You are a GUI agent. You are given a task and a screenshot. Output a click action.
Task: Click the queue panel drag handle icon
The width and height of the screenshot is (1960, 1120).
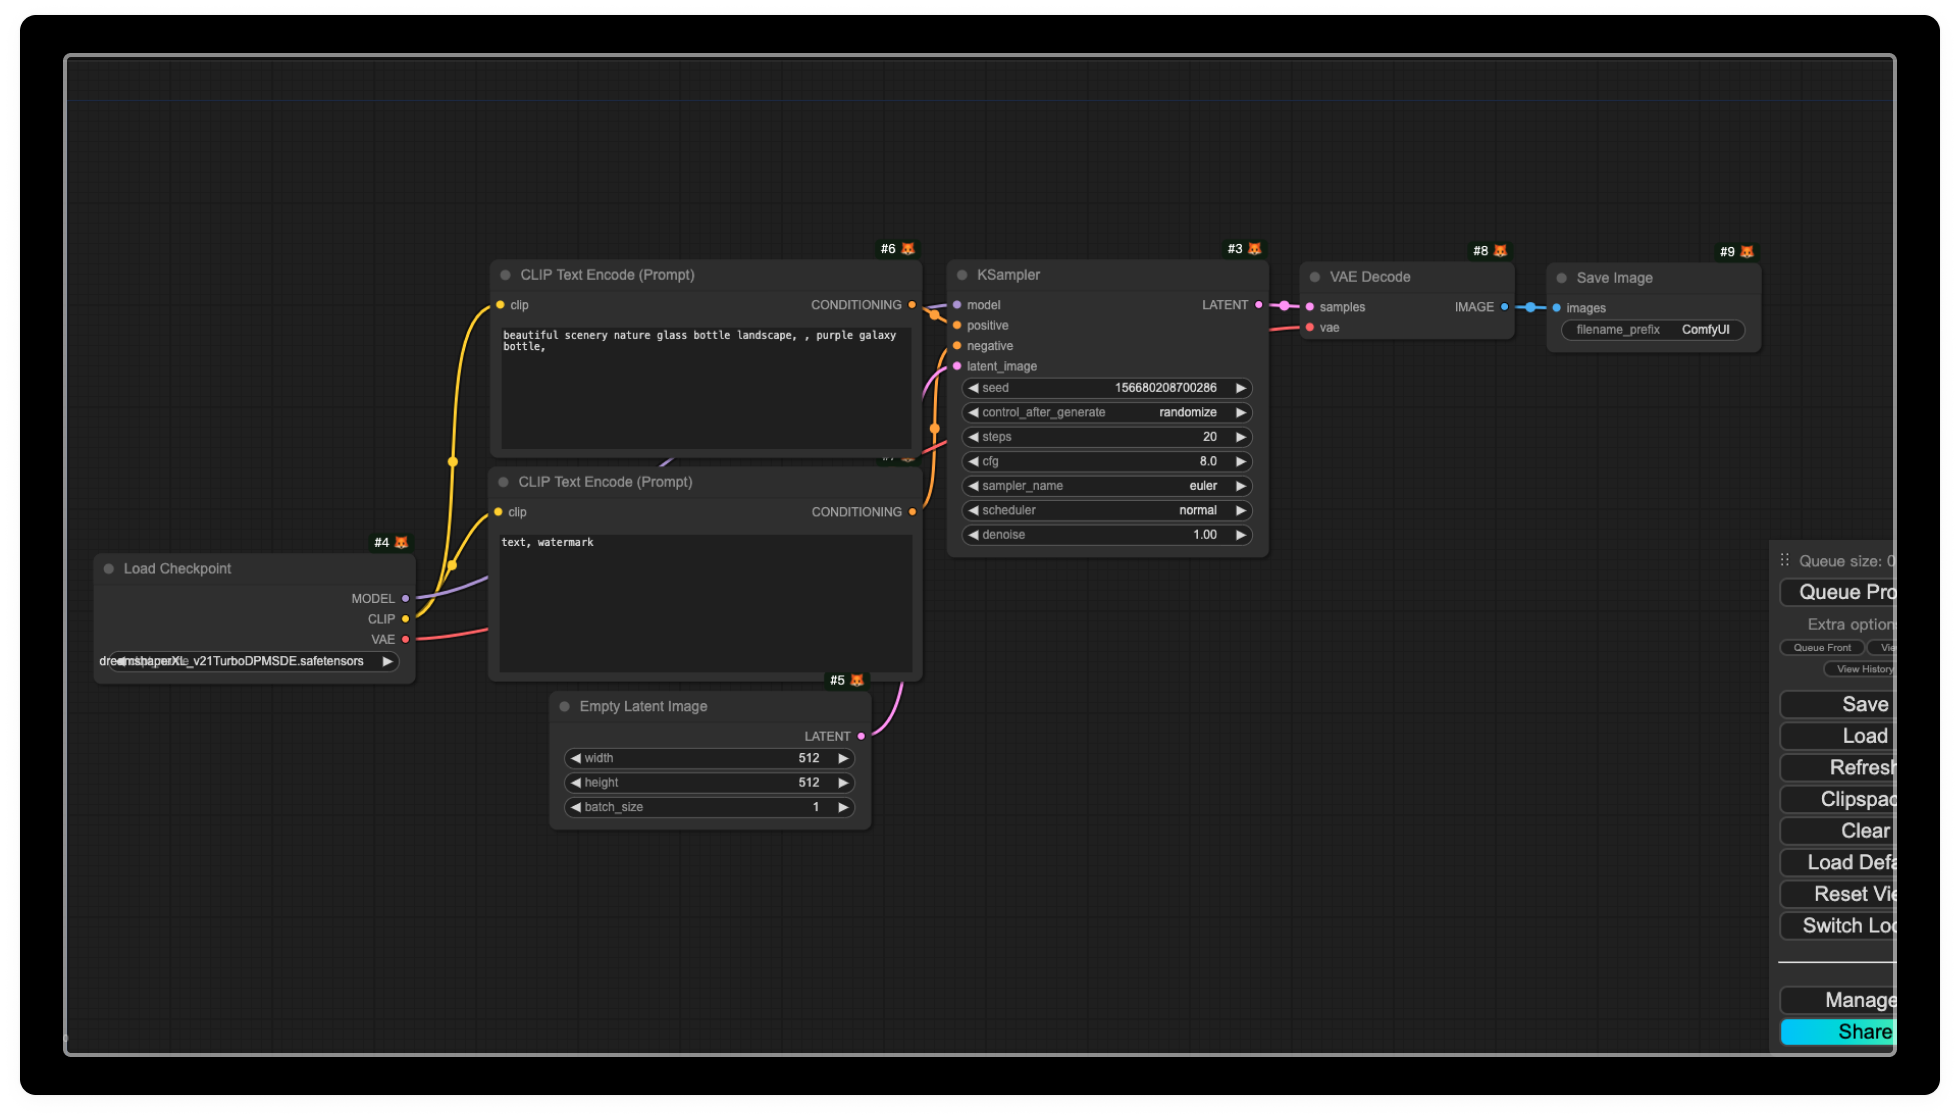1785,560
